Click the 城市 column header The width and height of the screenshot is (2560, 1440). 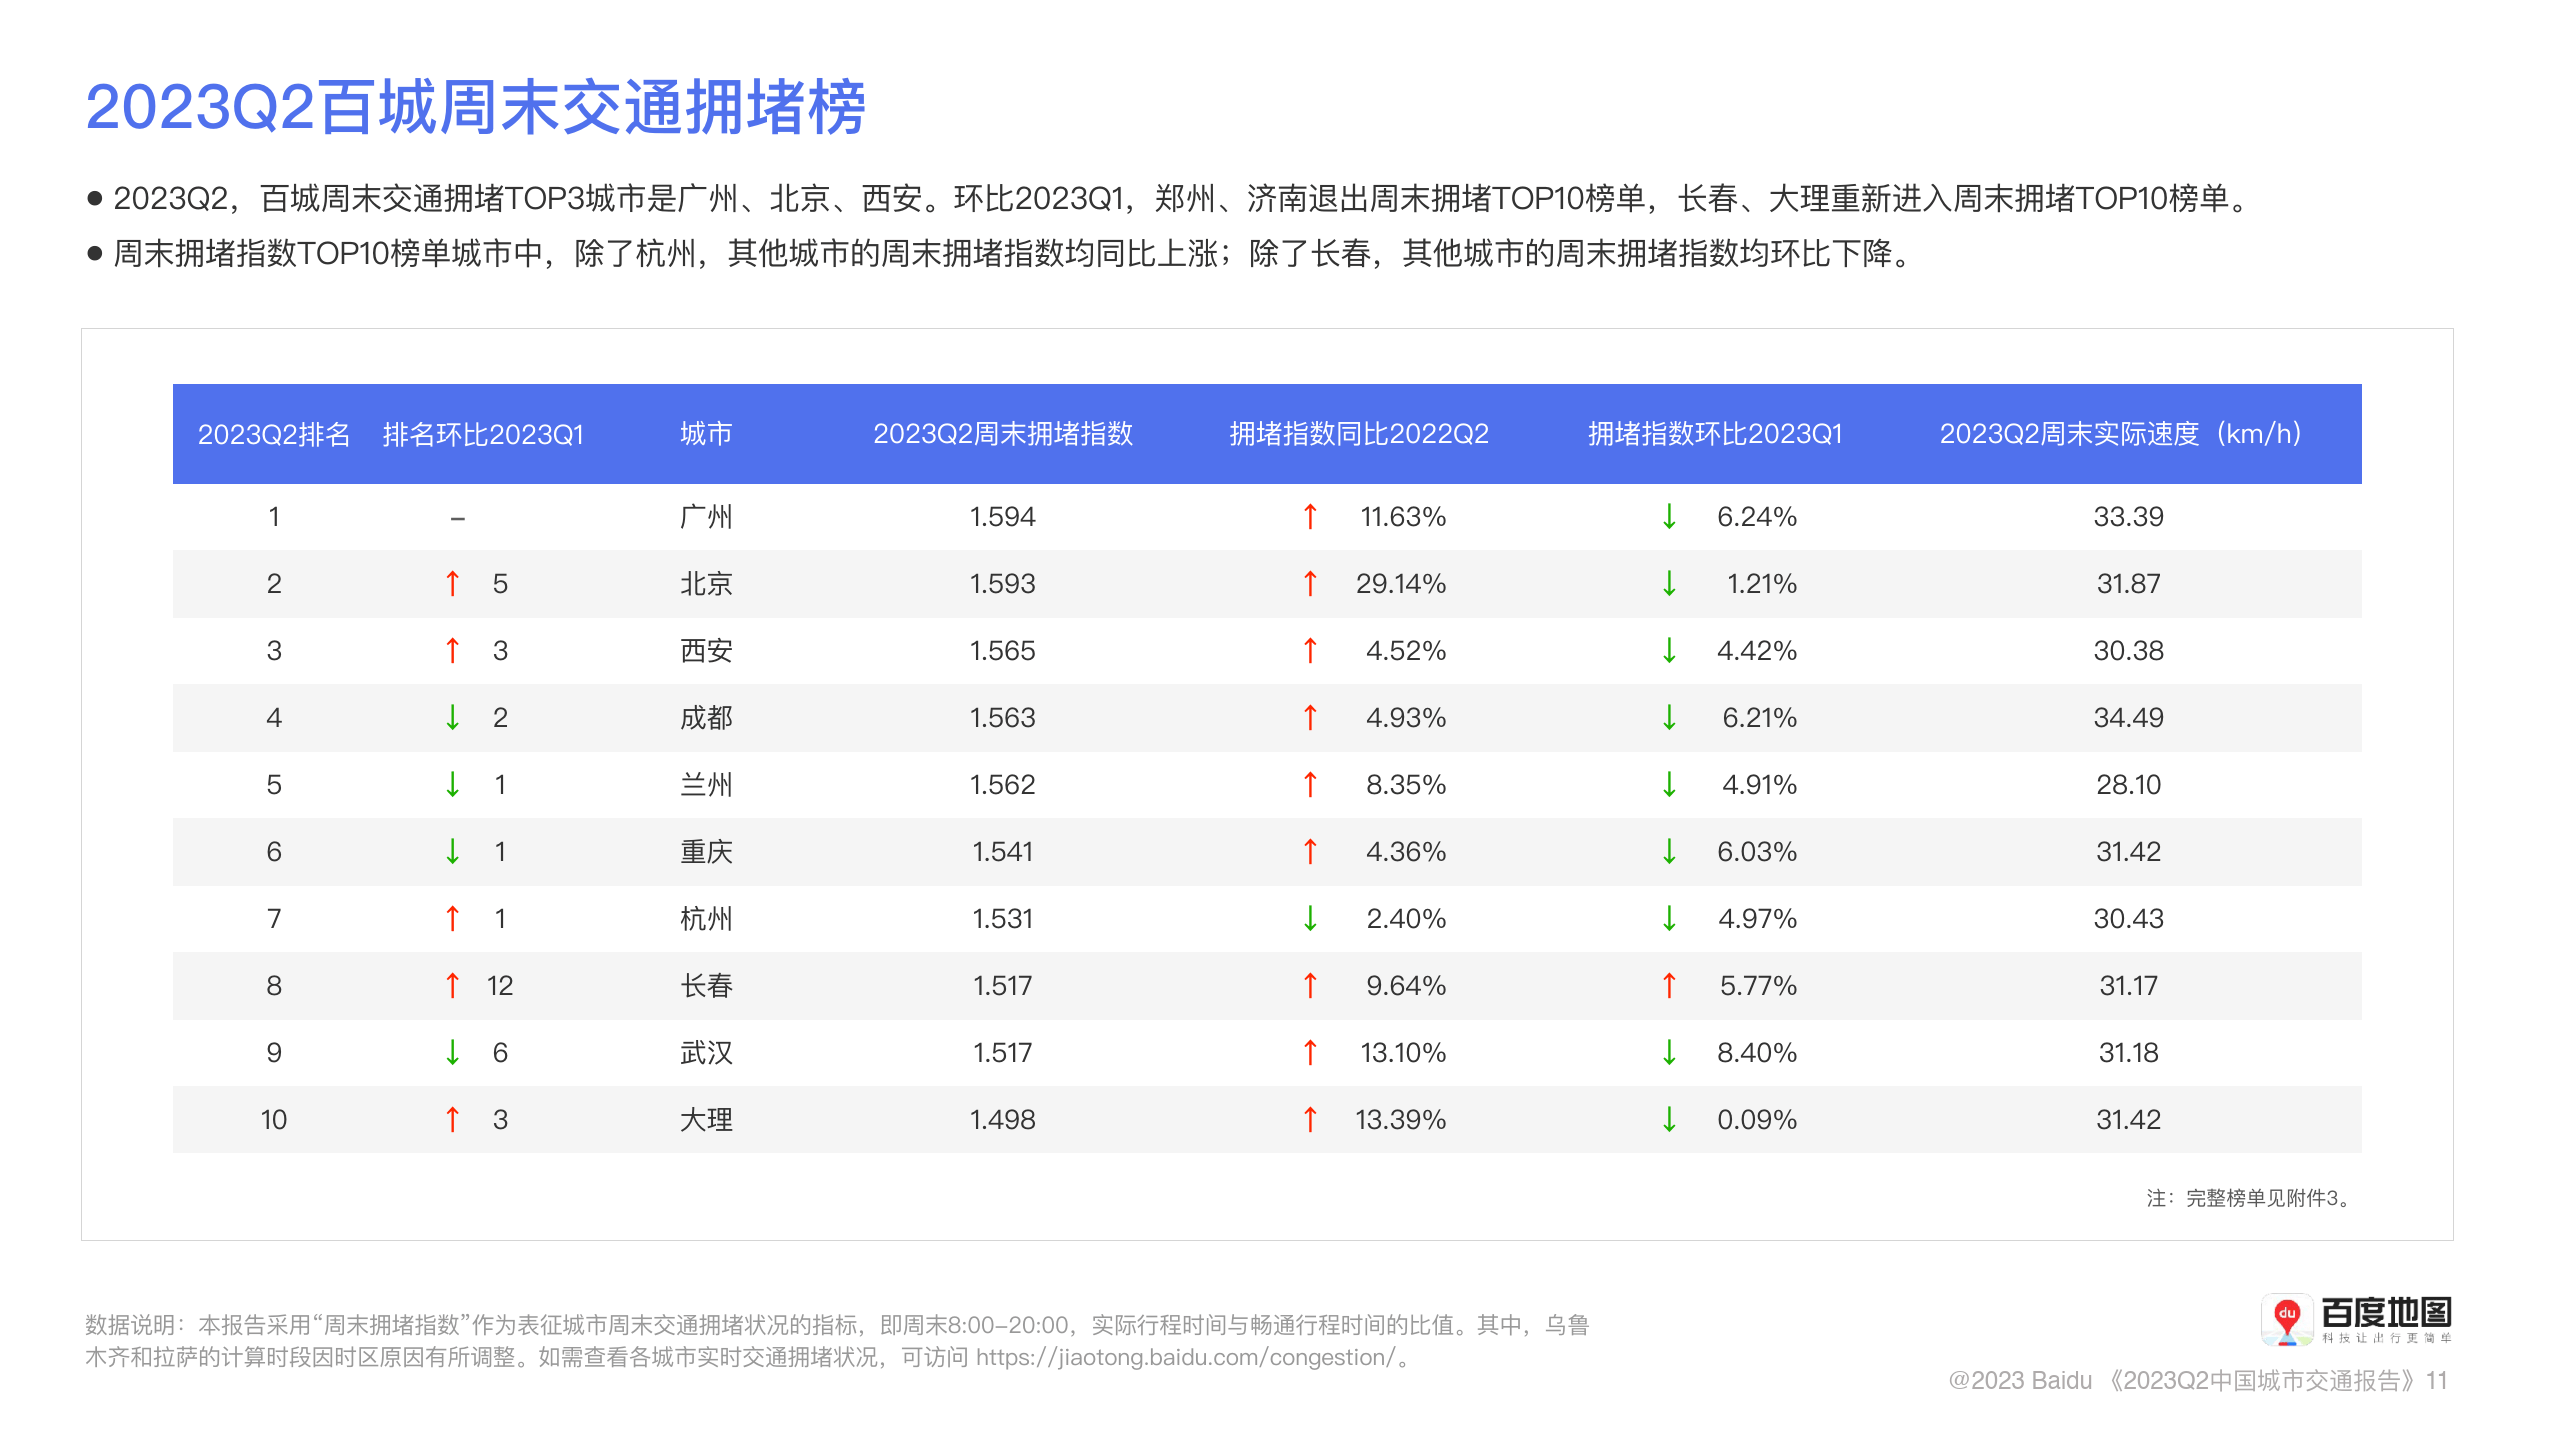[706, 434]
